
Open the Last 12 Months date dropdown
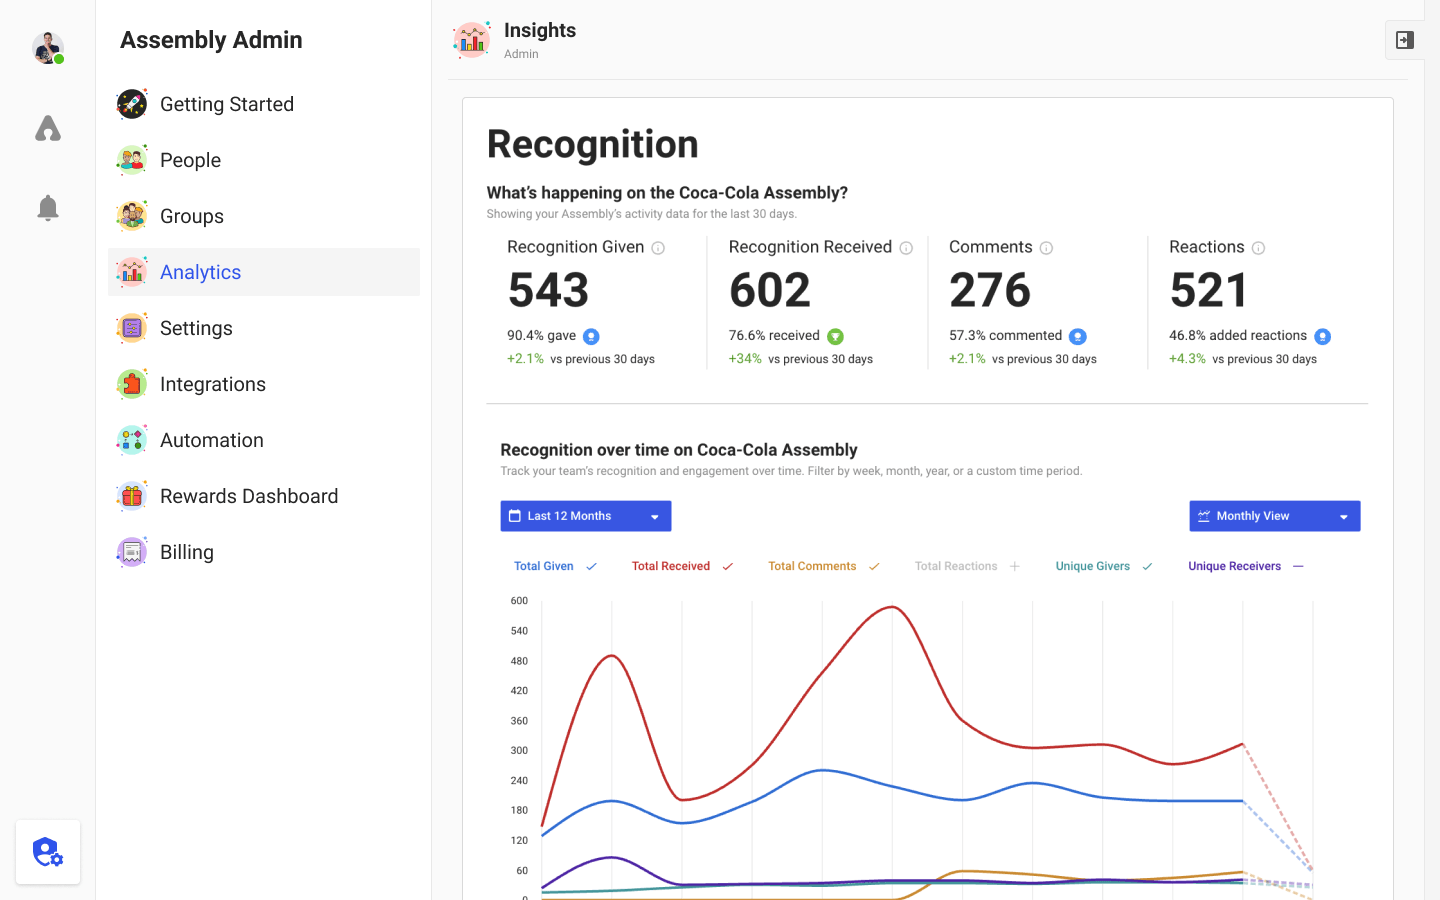point(586,516)
